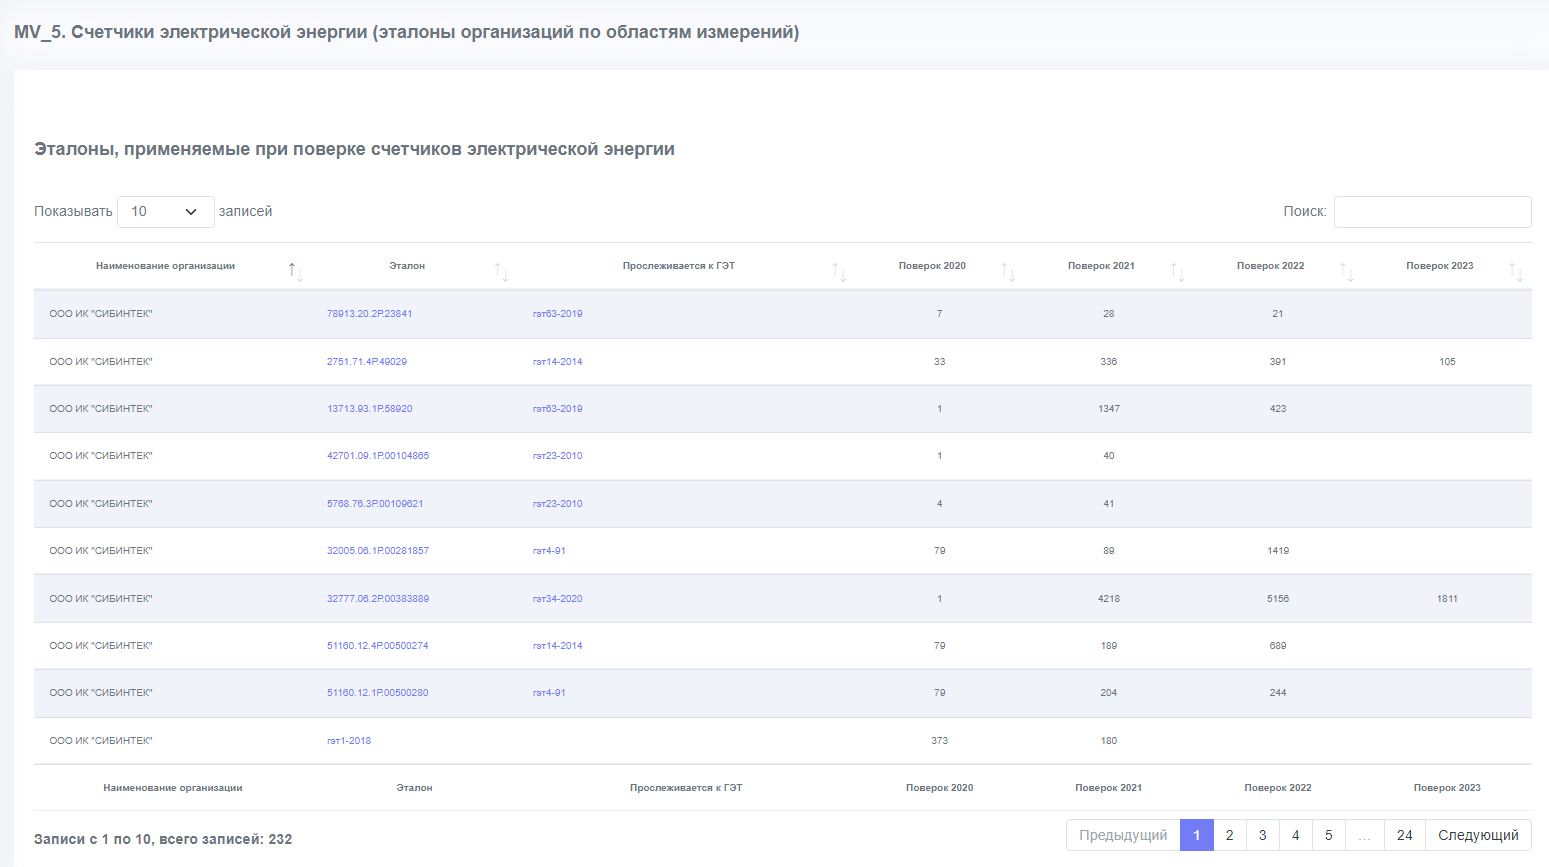Click the Предыдущий pagination button
The height and width of the screenshot is (867, 1549).
click(x=1123, y=835)
